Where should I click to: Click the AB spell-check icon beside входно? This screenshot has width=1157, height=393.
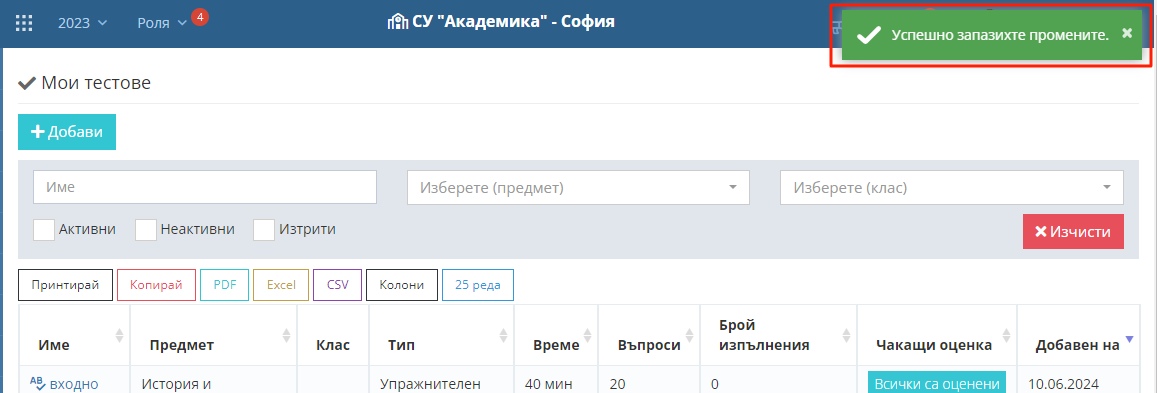[38, 383]
